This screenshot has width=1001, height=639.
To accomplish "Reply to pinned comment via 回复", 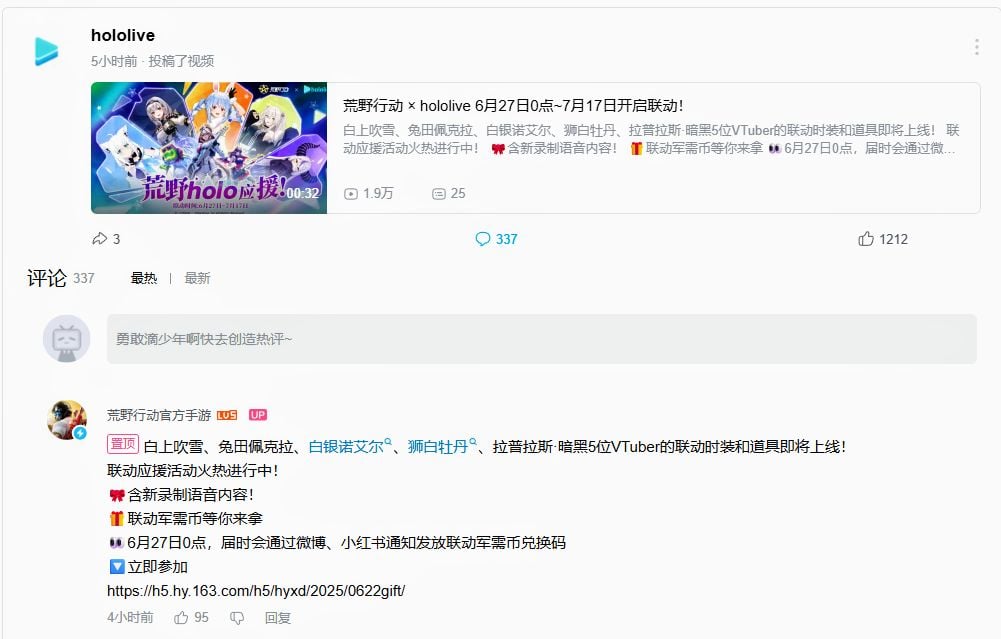I will coord(278,617).
